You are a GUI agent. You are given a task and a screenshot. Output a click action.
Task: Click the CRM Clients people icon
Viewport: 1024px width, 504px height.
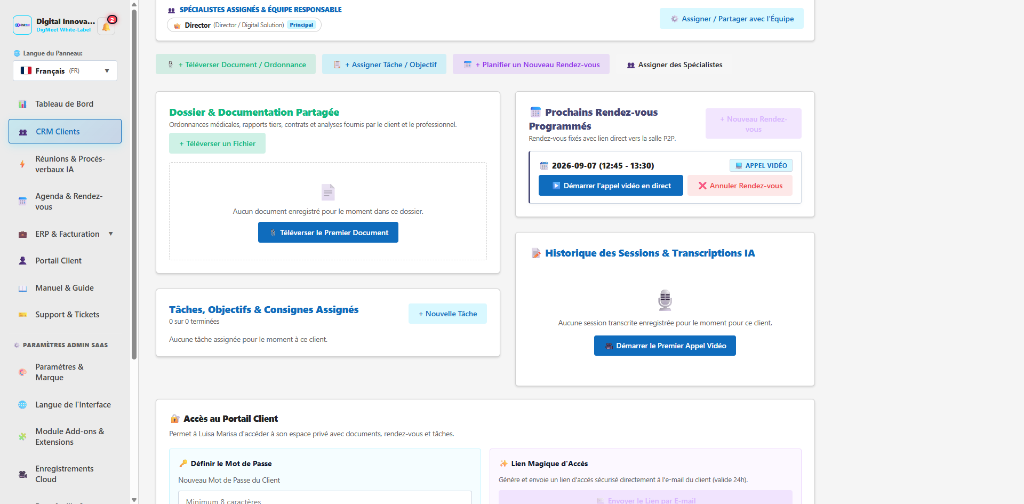click(x=23, y=132)
